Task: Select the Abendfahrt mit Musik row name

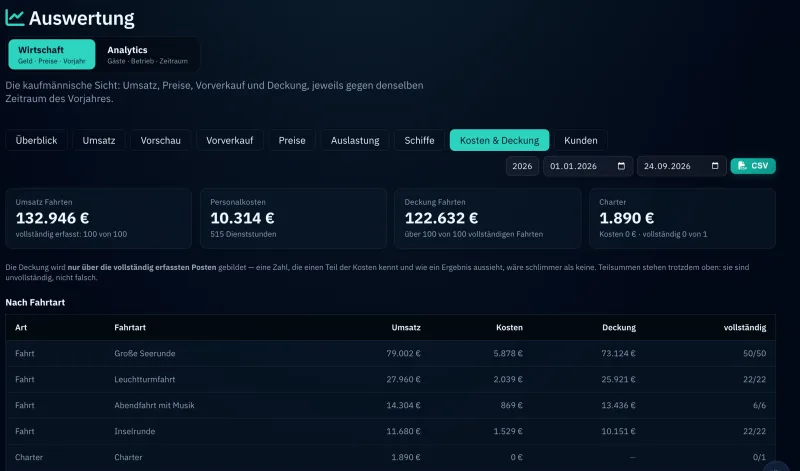Action: pos(155,406)
